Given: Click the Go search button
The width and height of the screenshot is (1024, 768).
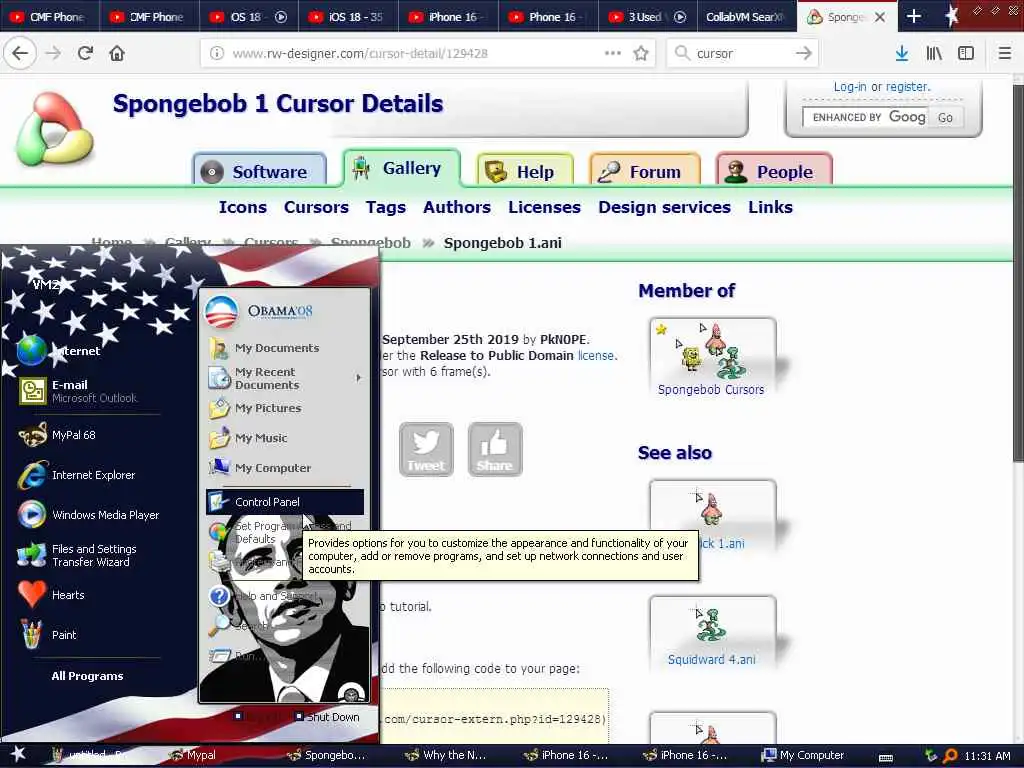Looking at the screenshot, I should click(945, 118).
